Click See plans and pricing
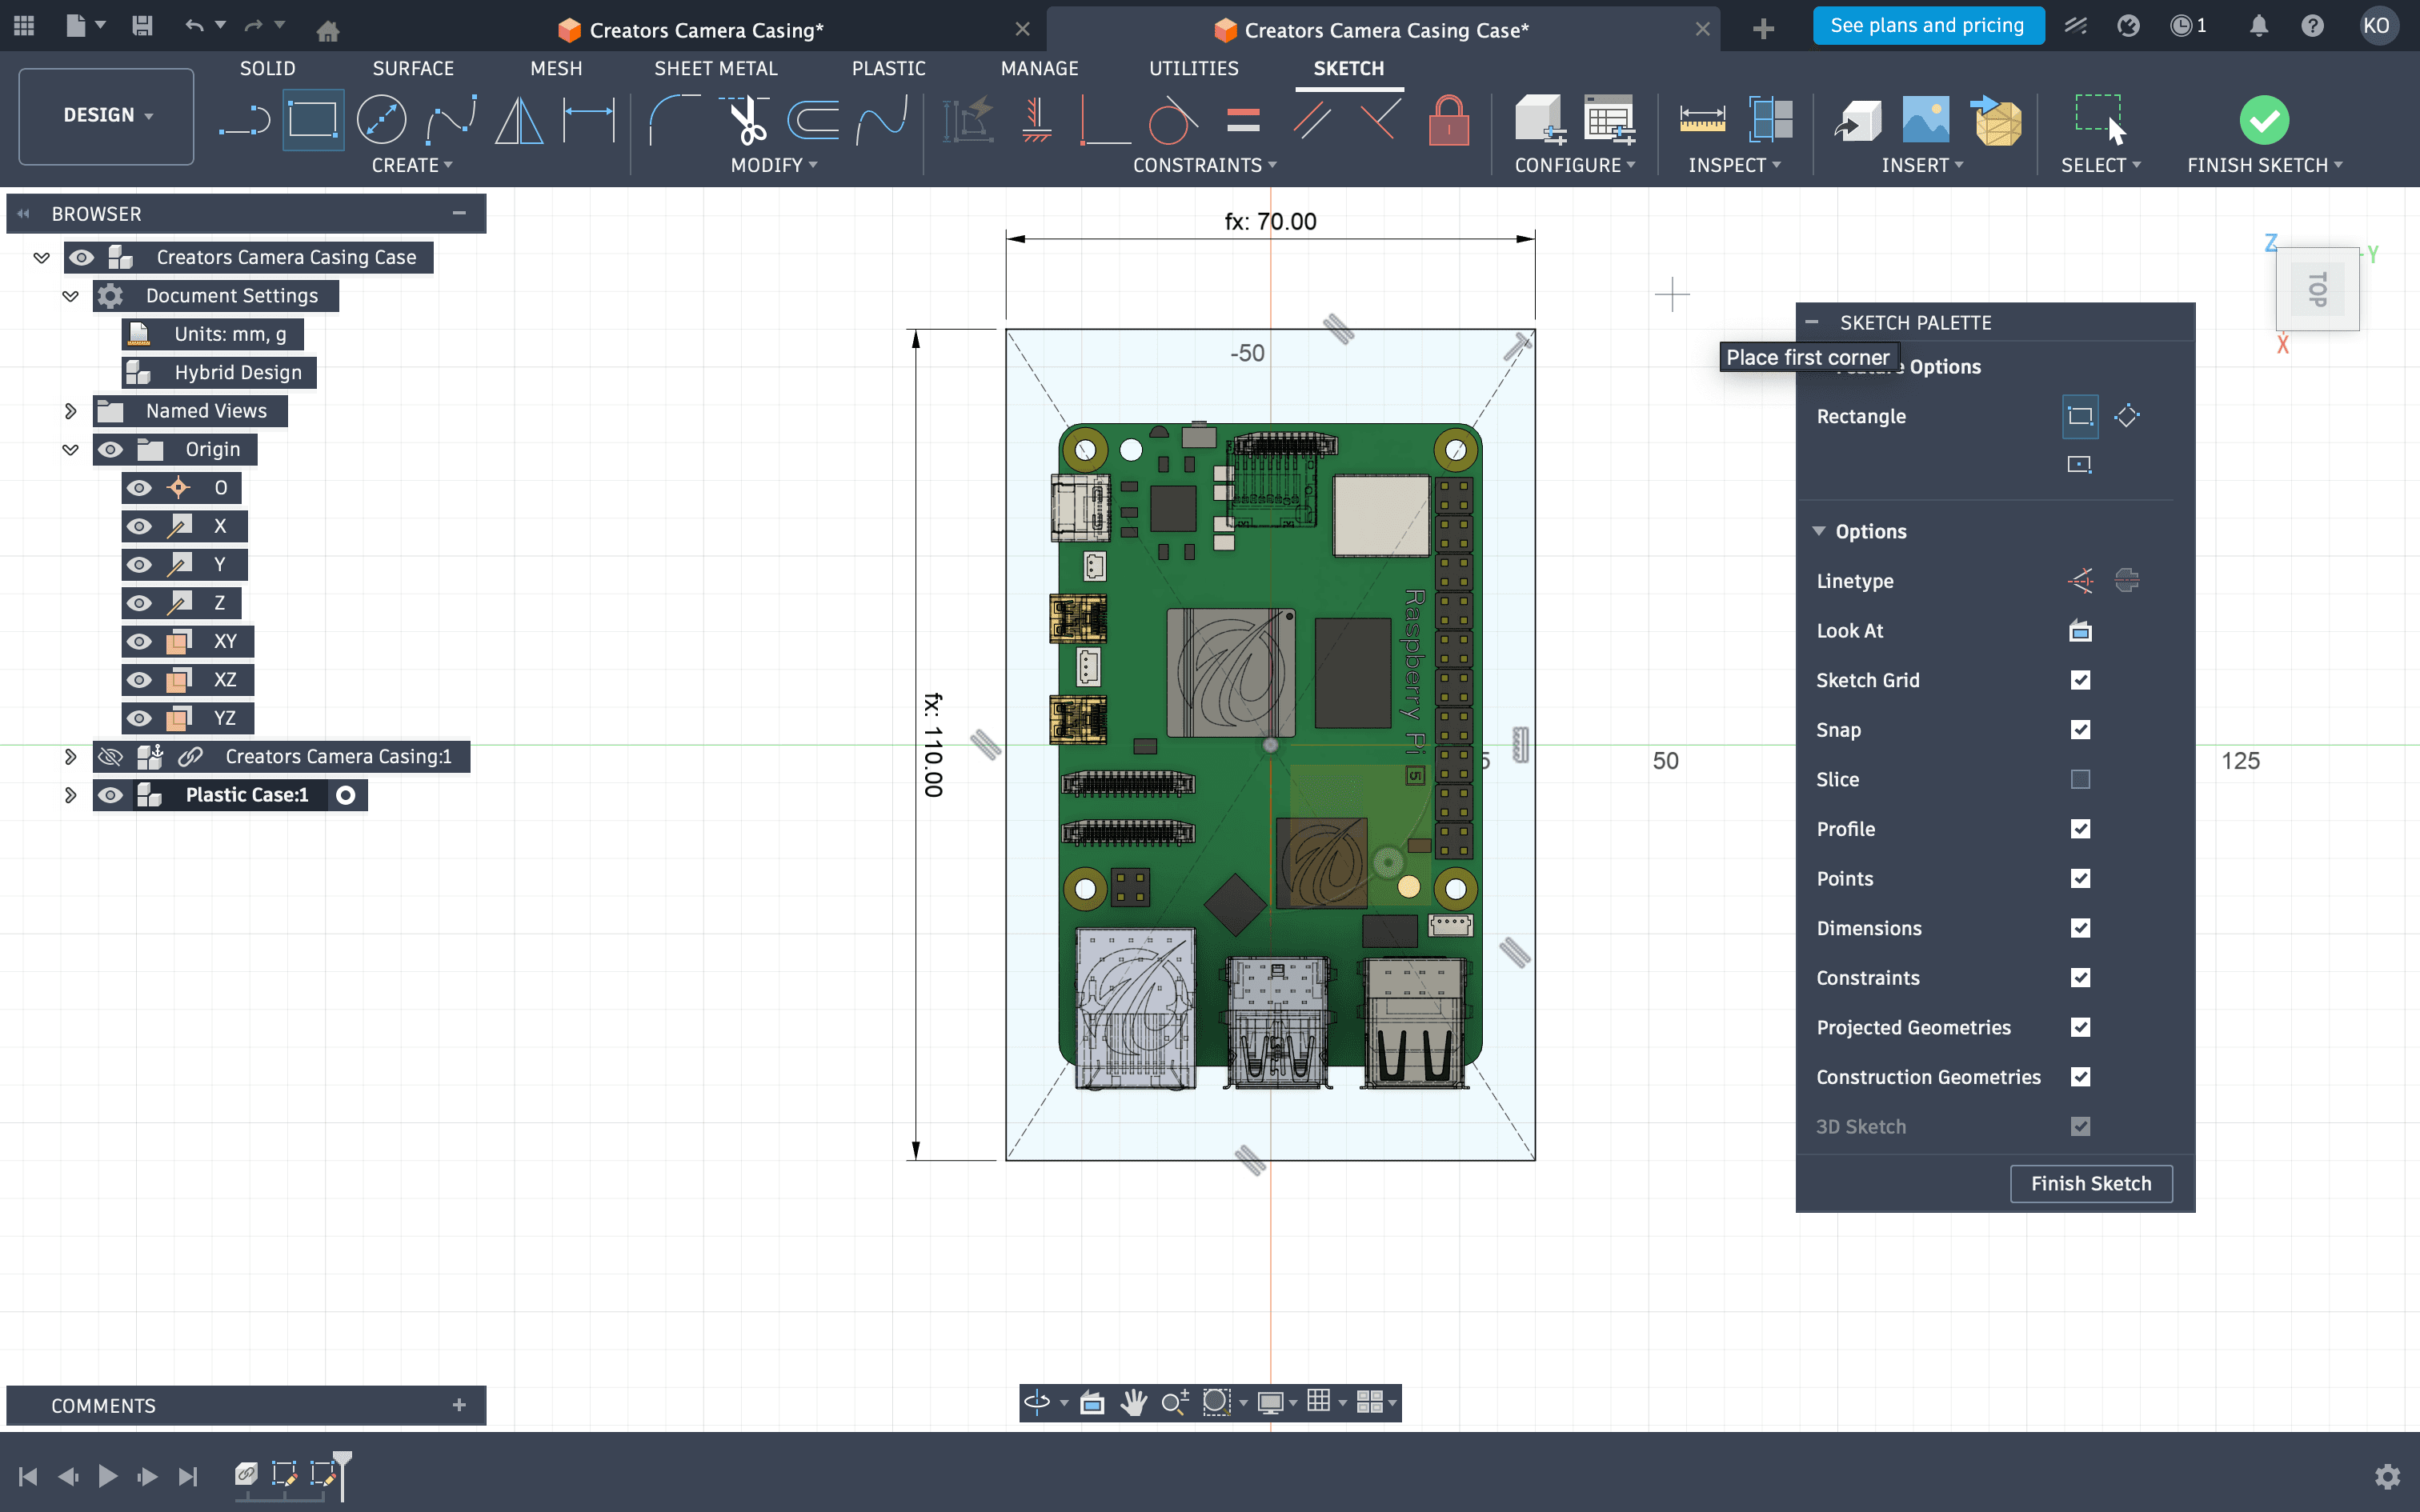 click(1927, 26)
